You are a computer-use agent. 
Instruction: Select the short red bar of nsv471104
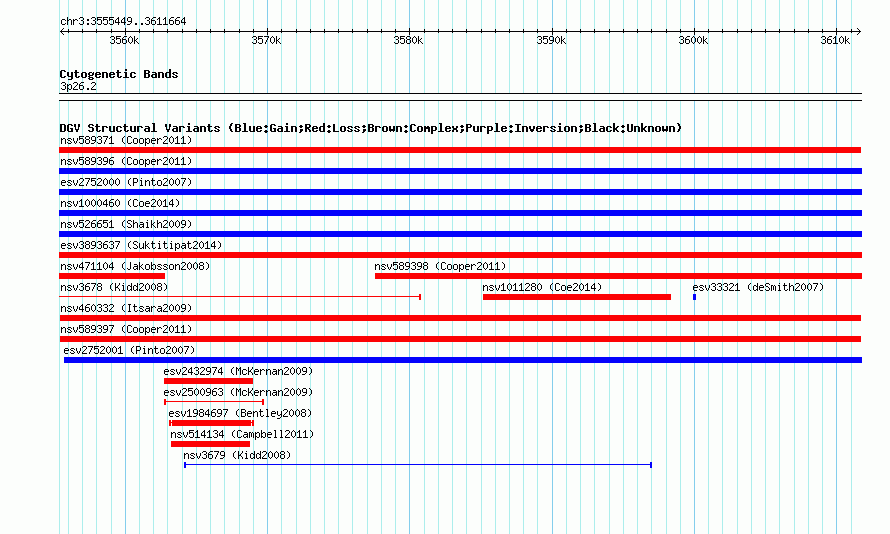[x=112, y=276]
